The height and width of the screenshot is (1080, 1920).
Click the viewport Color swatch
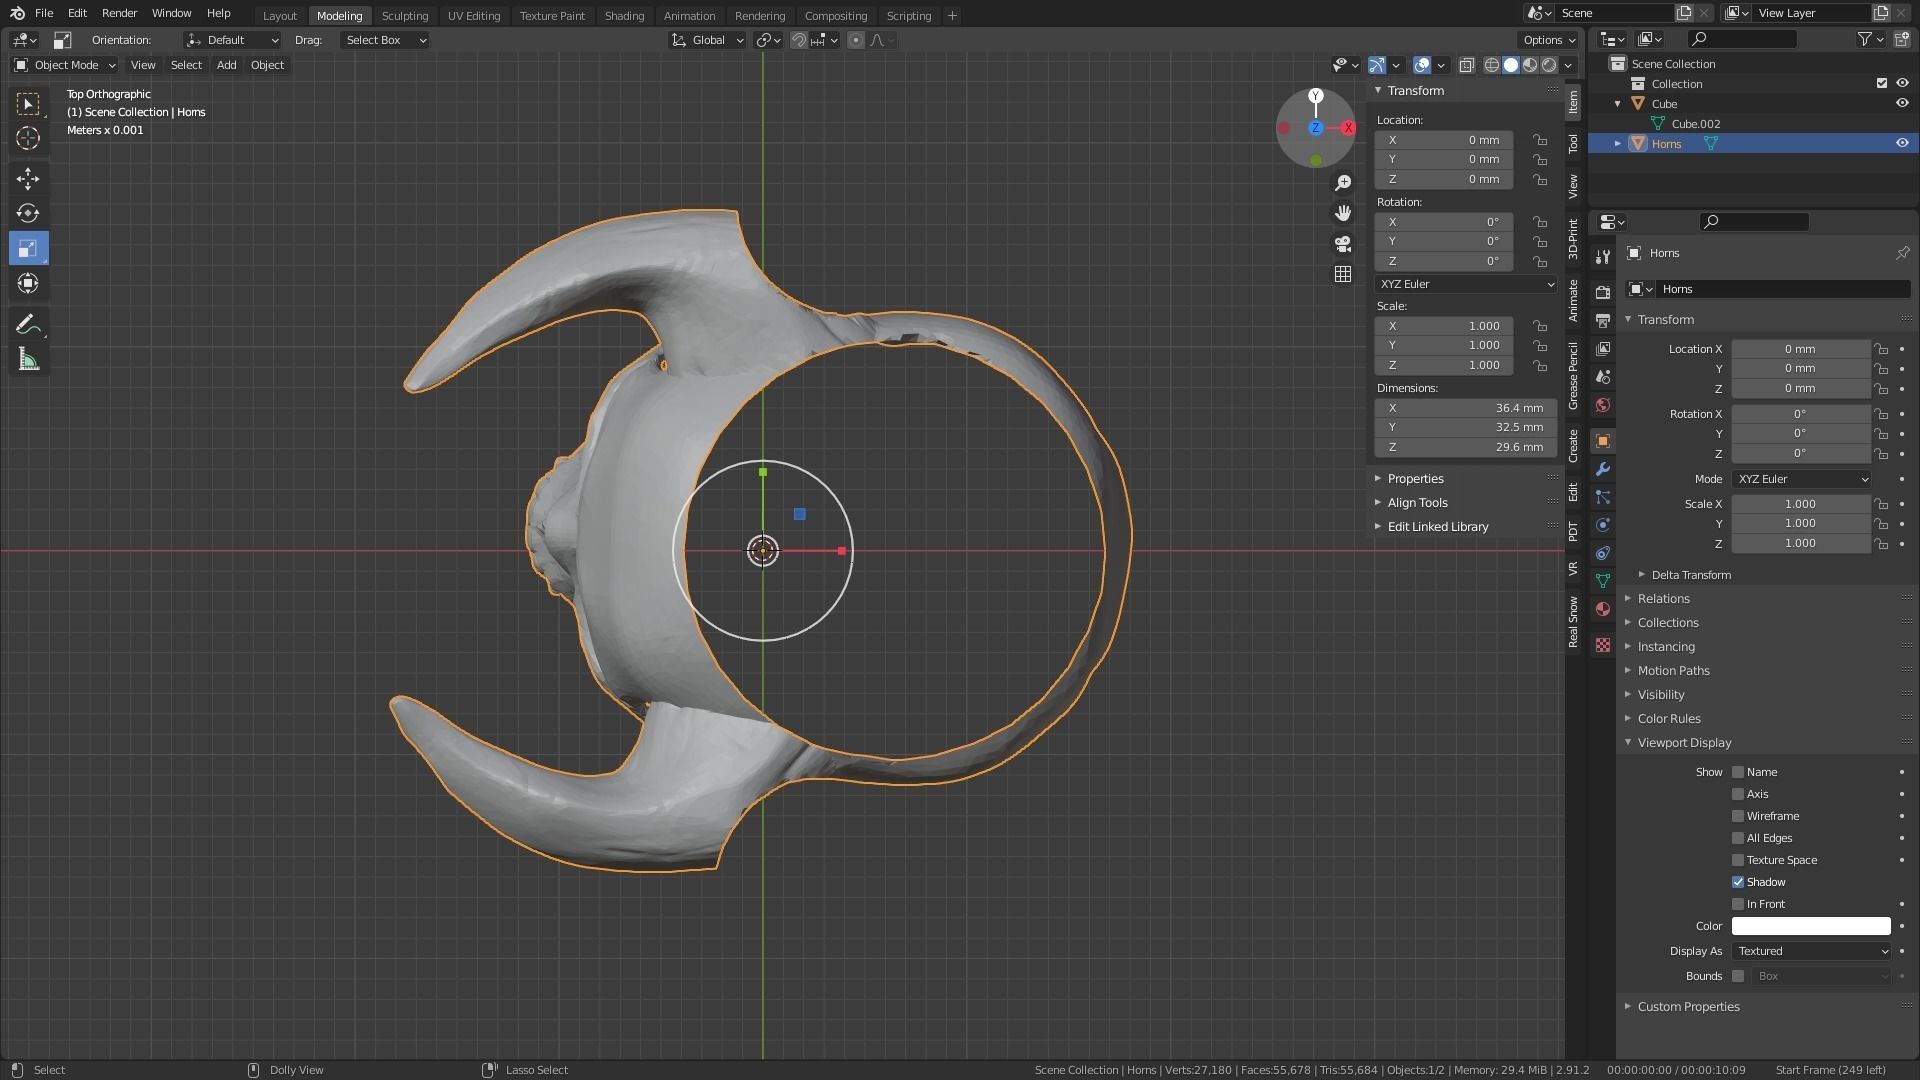pyautogui.click(x=1811, y=926)
